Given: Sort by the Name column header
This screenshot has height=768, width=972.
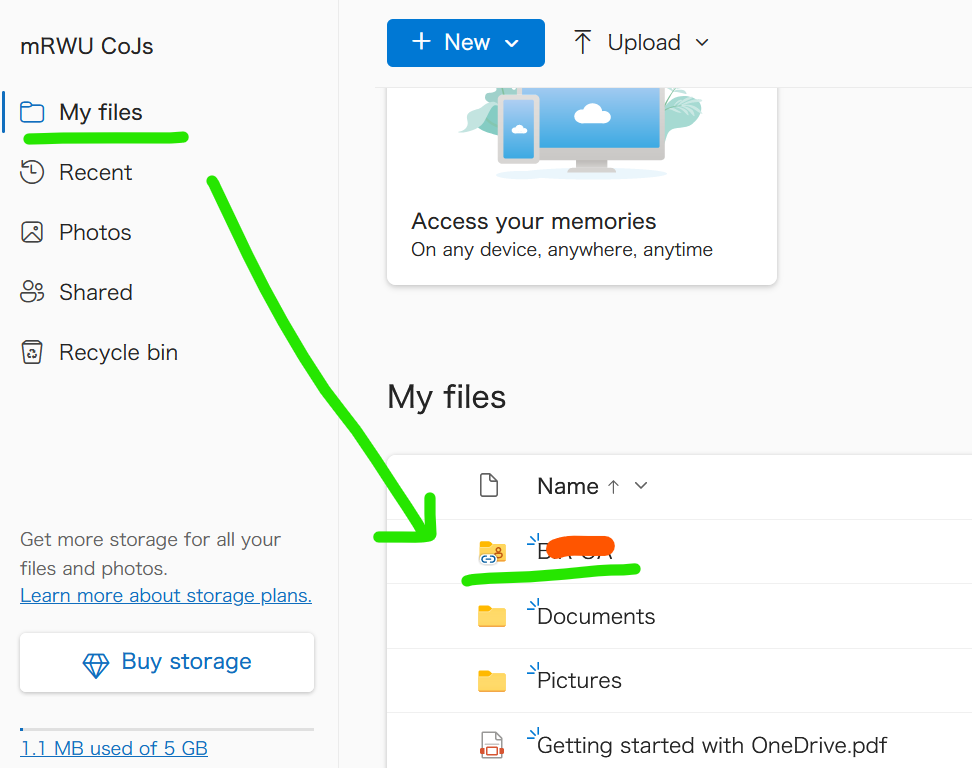Looking at the screenshot, I should coord(567,487).
